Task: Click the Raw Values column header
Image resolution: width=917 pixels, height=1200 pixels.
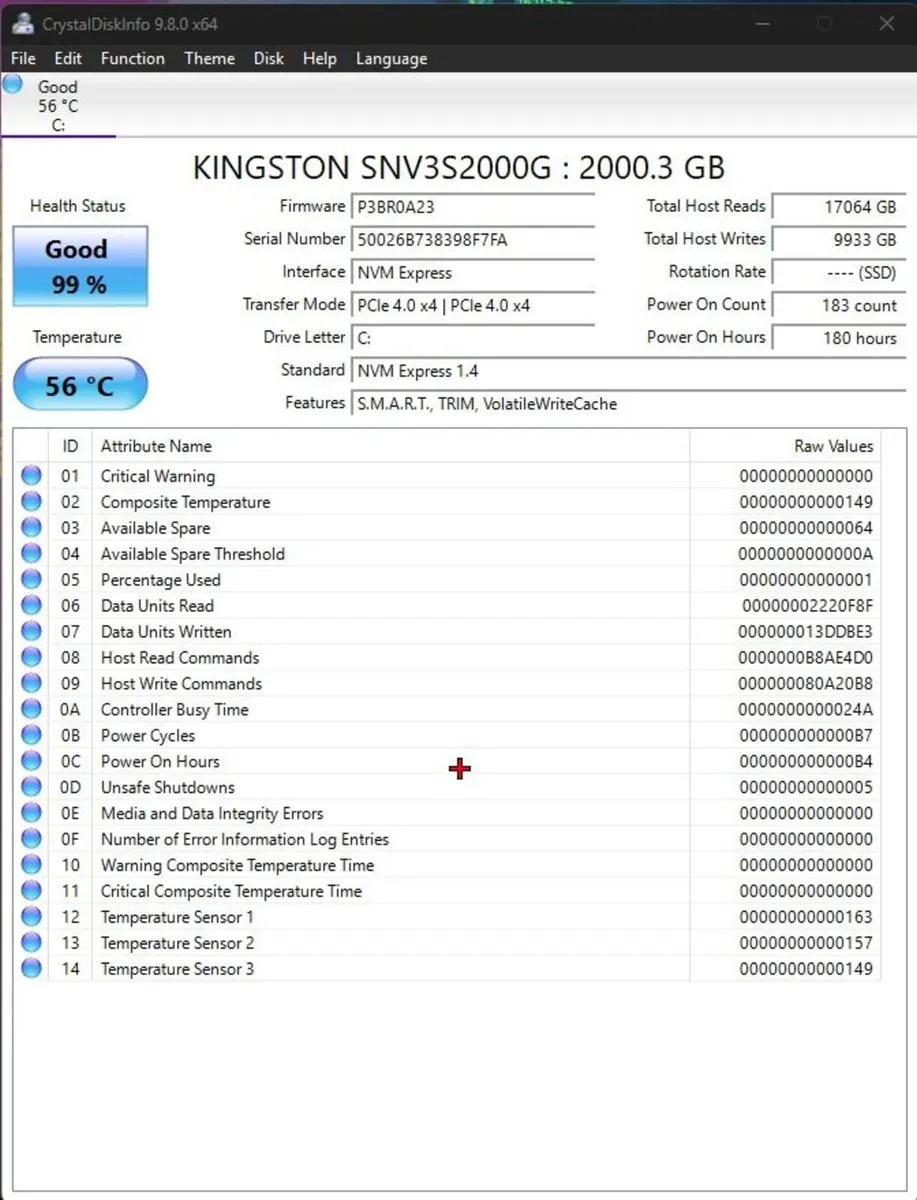Action: (x=785, y=446)
